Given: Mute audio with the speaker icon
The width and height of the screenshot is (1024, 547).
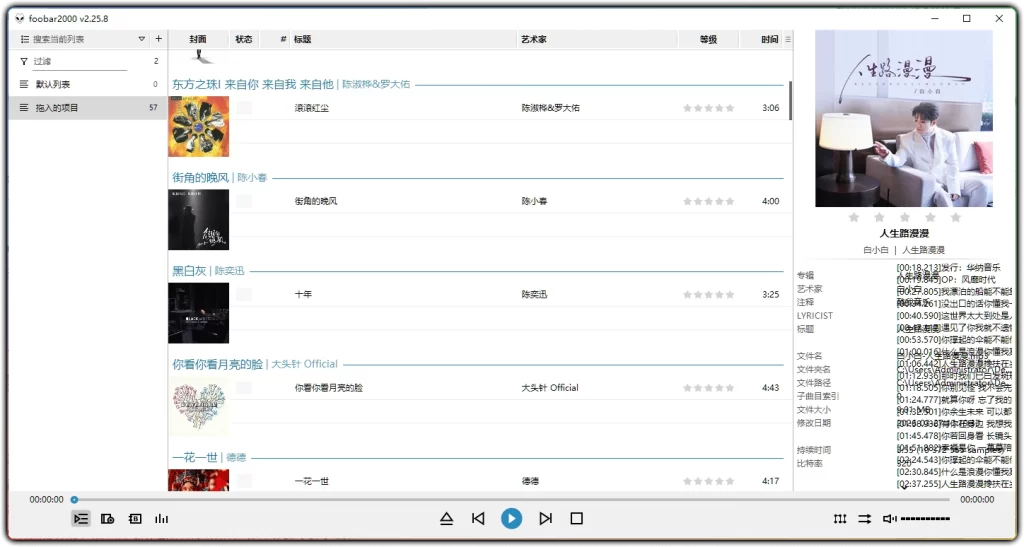Looking at the screenshot, I should [889, 519].
